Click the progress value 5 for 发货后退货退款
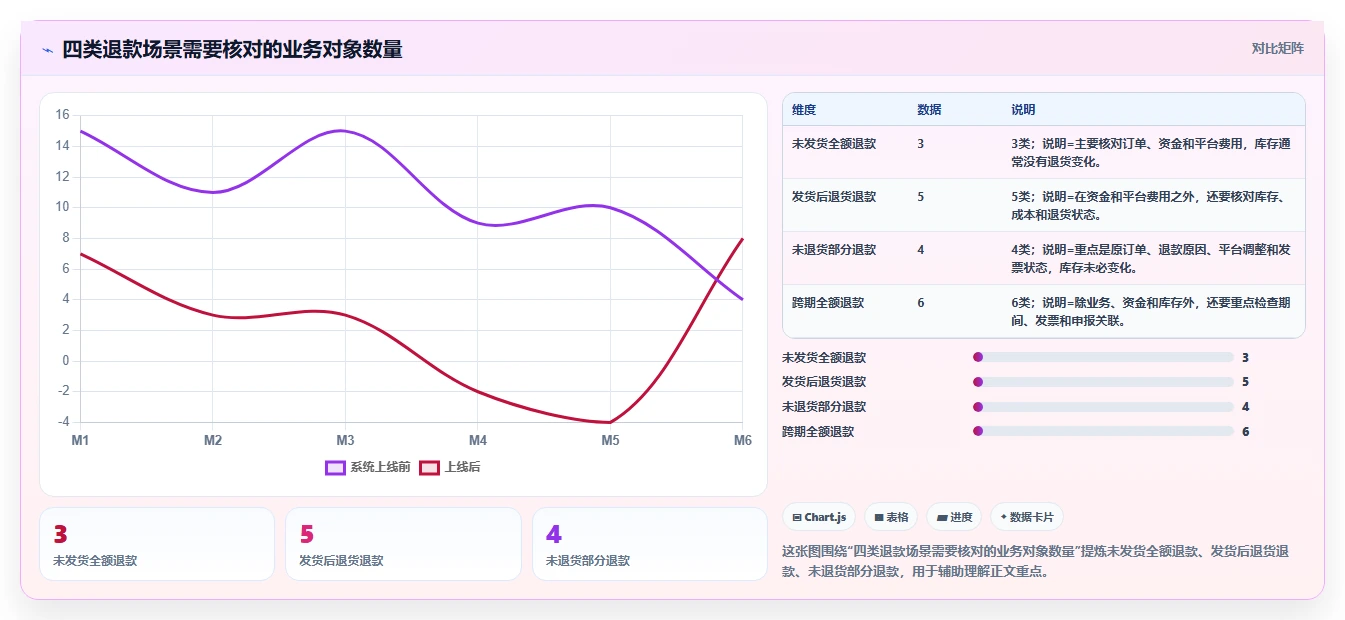Viewport: 1345px width, 620px height. pyautogui.click(x=1245, y=382)
